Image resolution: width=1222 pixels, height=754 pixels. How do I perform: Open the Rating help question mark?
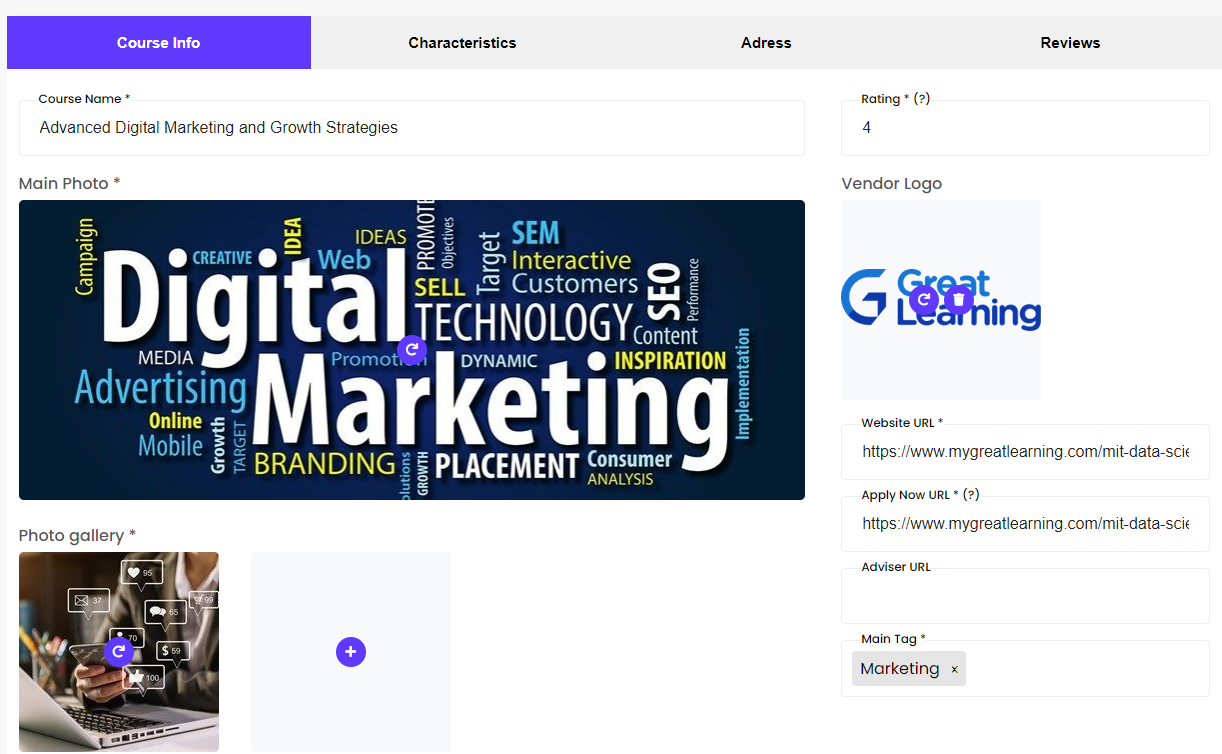923,99
